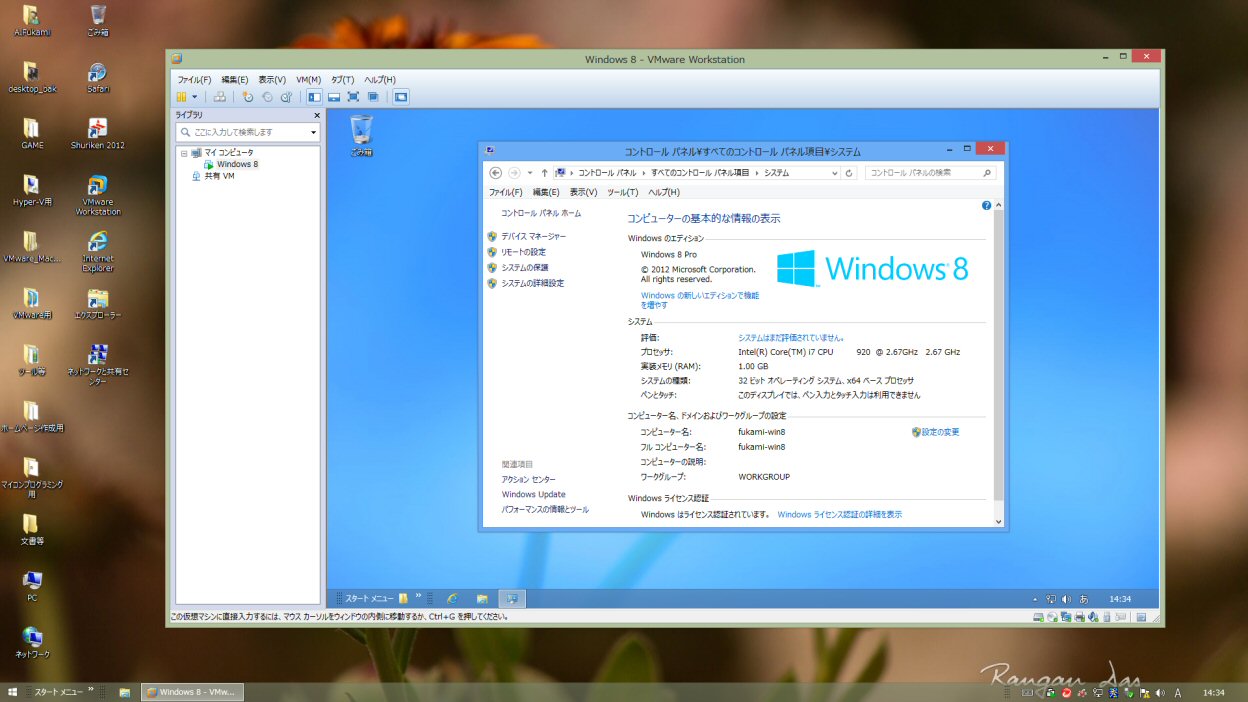Show hidden icons in guest tray
The width and height of the screenshot is (1248, 702).
coord(1036,598)
